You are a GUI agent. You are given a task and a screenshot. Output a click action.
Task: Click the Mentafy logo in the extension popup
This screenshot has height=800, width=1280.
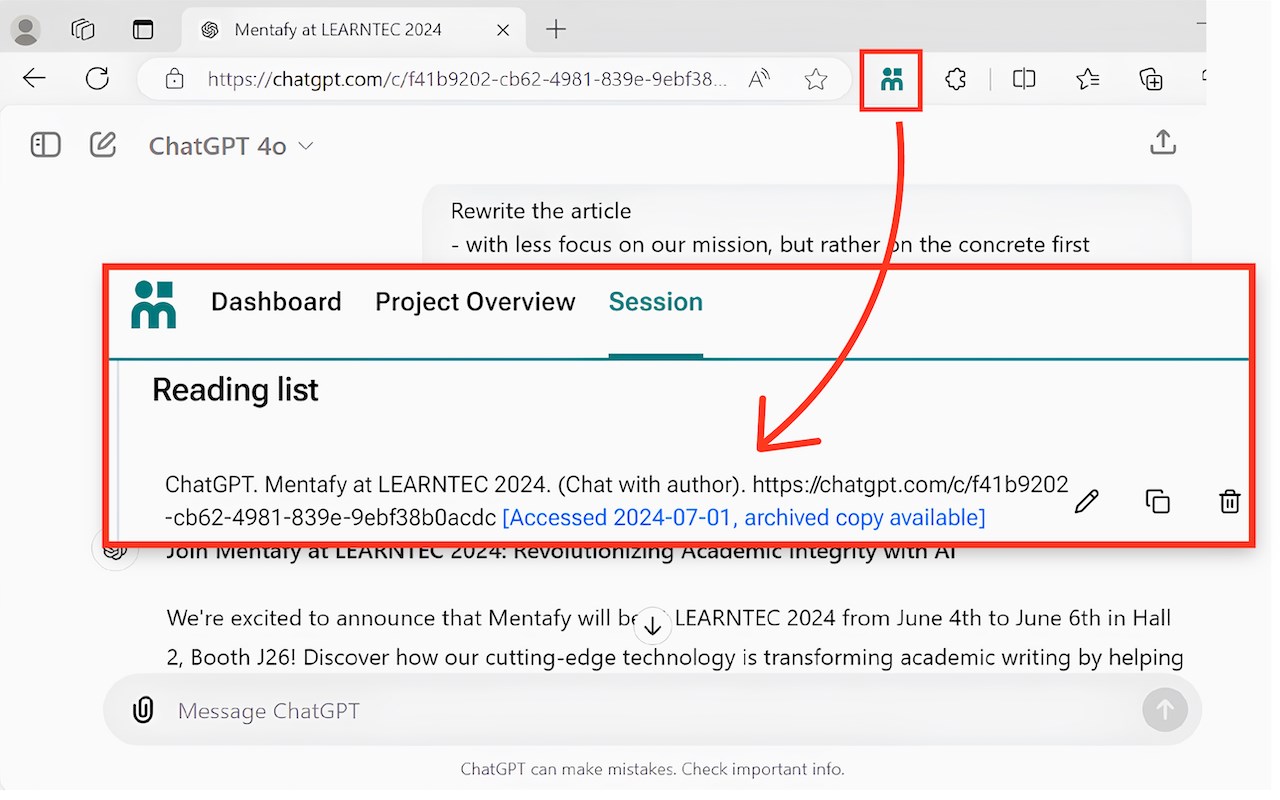[x=154, y=304]
